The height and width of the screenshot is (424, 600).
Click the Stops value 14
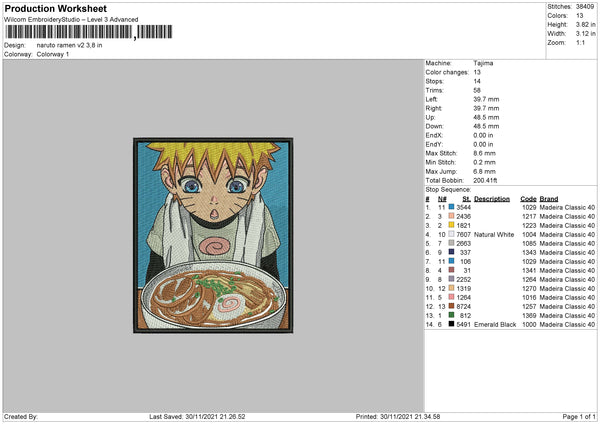click(x=477, y=81)
